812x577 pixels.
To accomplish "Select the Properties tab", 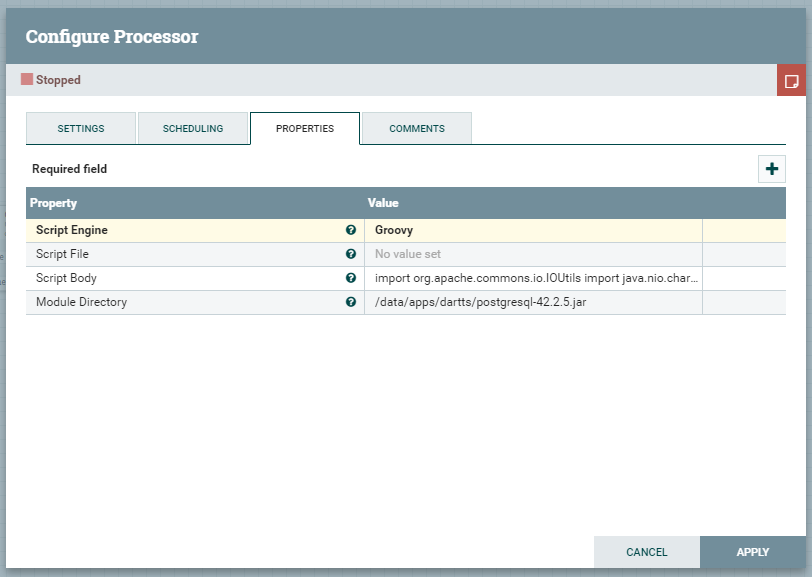I will click(x=305, y=129).
